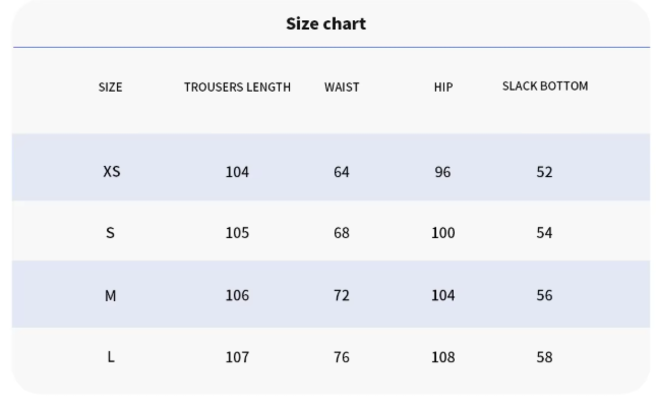The height and width of the screenshot is (404, 660).
Task: Click slack bottom value 56 for M
Action: click(544, 295)
